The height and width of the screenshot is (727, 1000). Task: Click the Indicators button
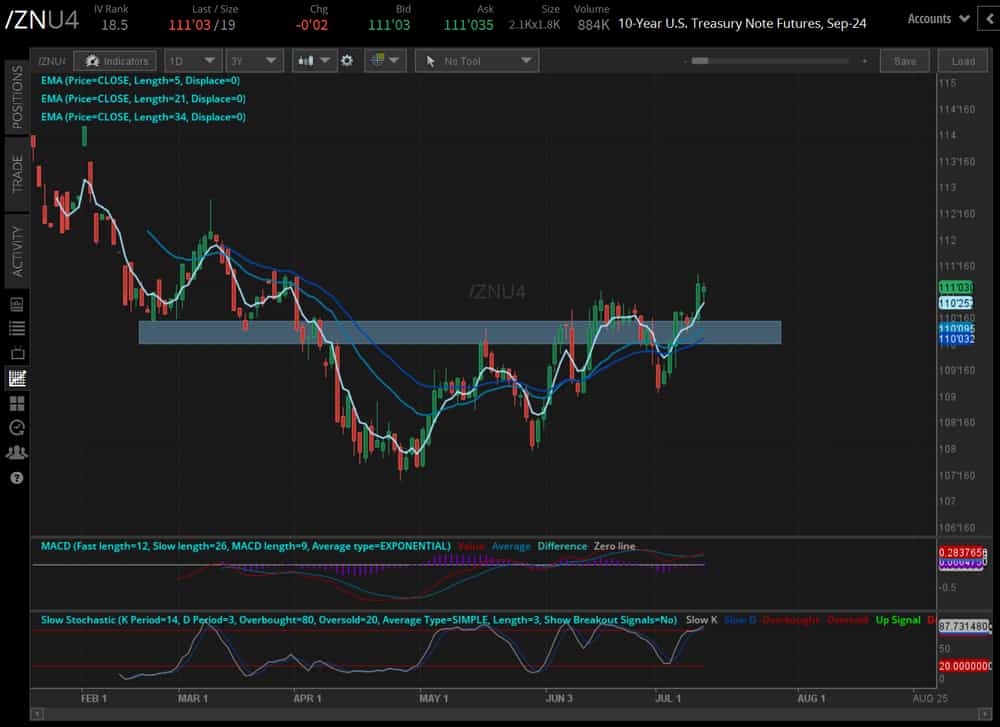coord(115,61)
